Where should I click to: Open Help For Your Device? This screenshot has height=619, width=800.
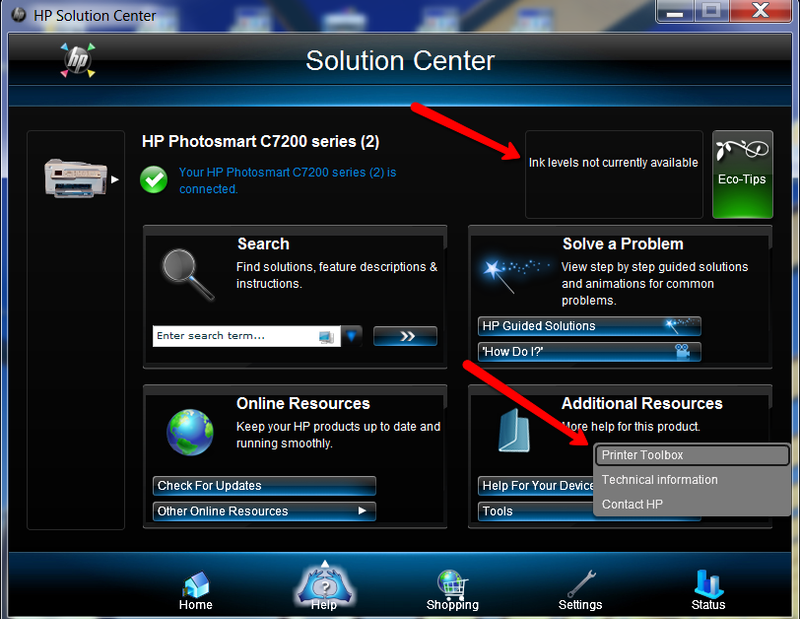point(536,486)
